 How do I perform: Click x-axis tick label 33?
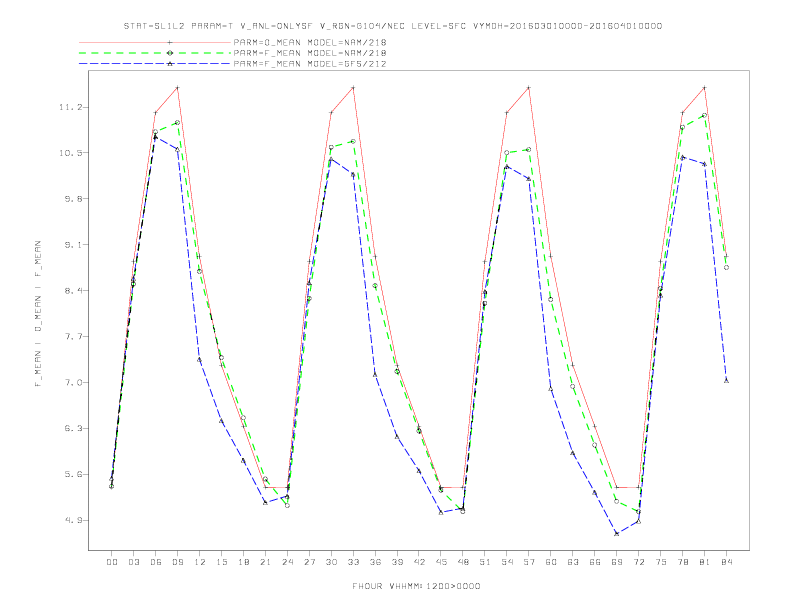[x=353, y=562]
